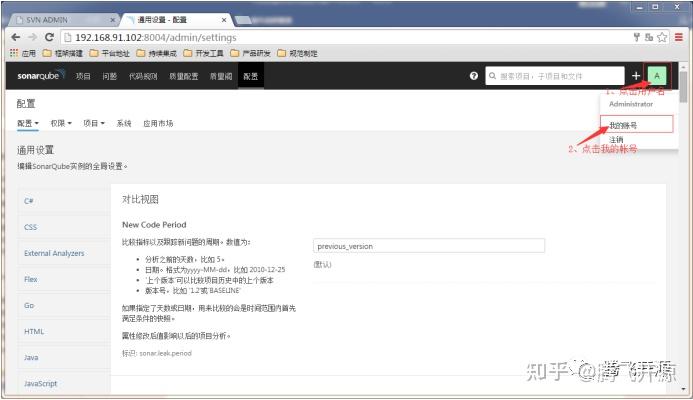Screen dimensions: 693x400
Task: Click the New Code Period heading
Action: point(154,225)
